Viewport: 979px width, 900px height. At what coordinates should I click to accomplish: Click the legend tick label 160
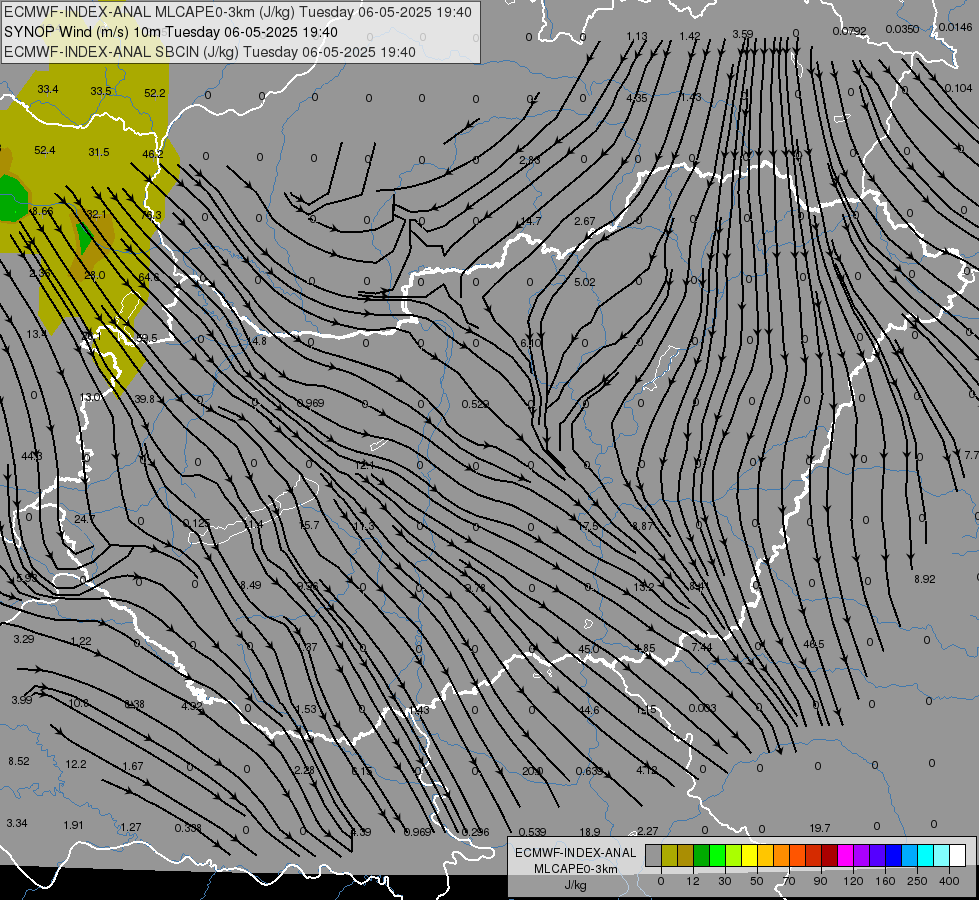885,881
